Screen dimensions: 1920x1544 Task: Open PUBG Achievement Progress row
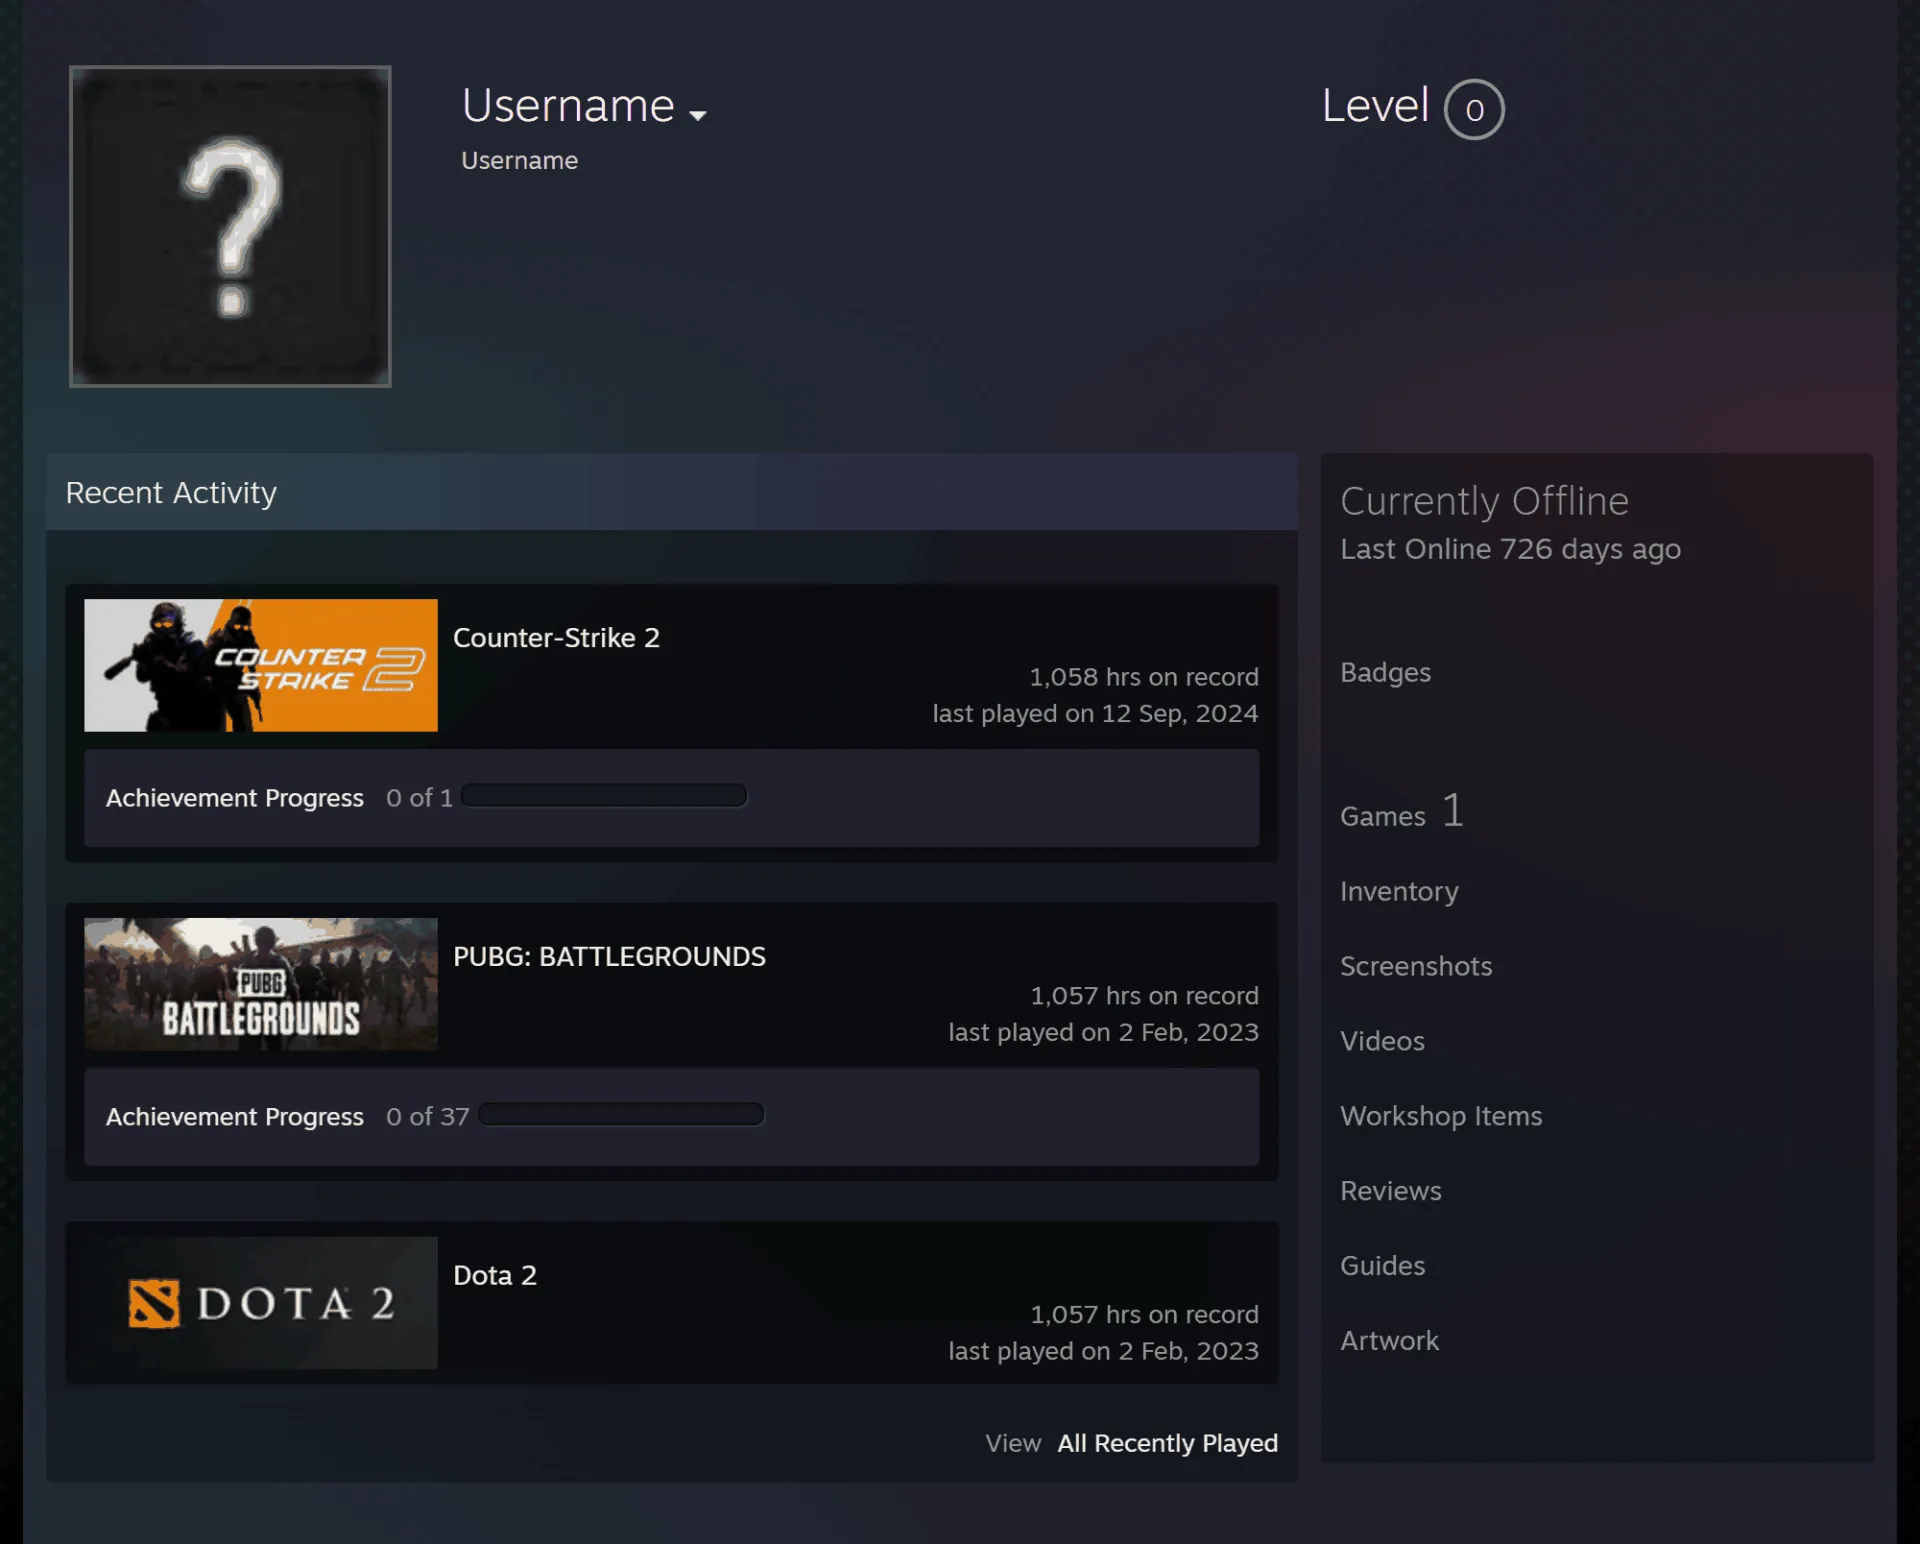pyautogui.click(x=671, y=1117)
